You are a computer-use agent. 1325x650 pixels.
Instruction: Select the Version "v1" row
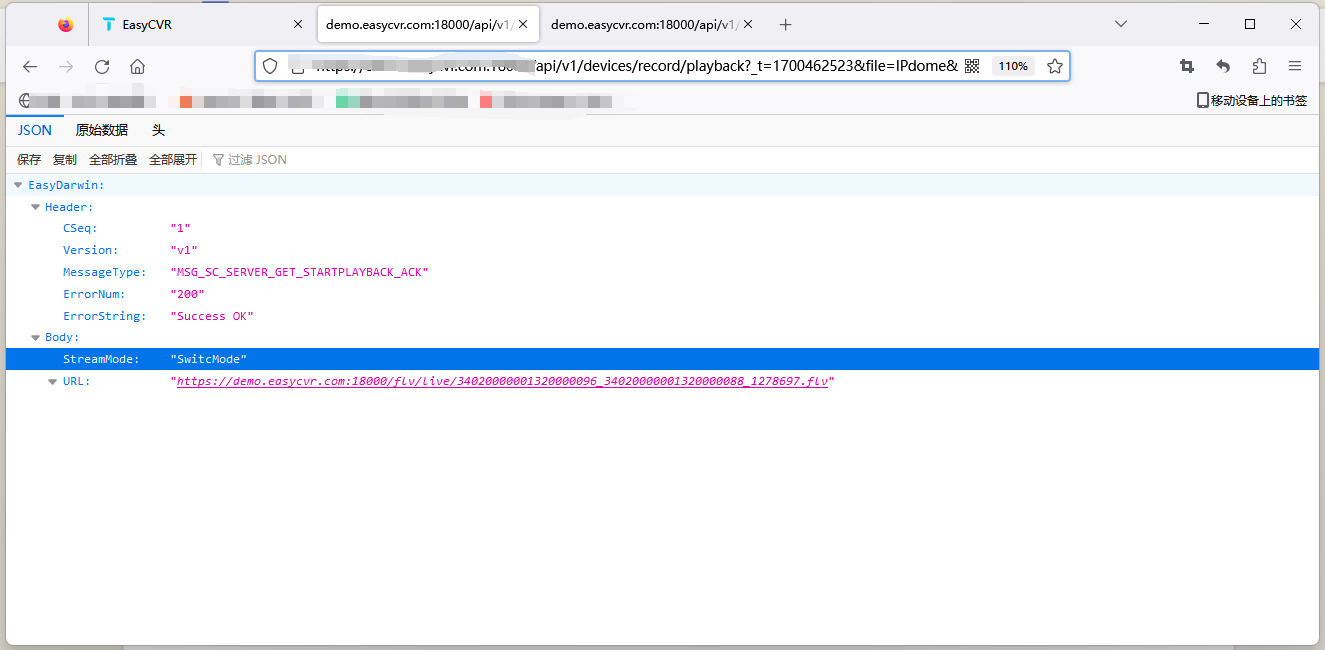pyautogui.click(x=662, y=250)
